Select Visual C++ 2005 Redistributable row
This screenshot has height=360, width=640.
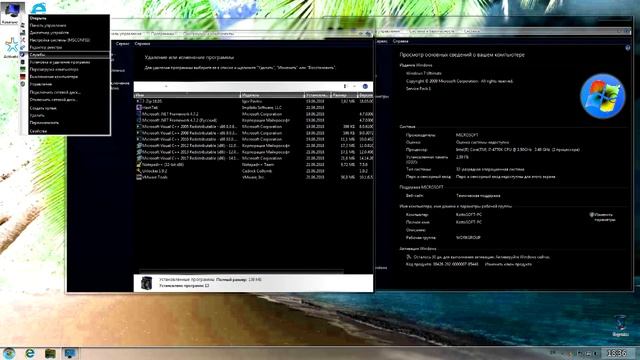pos(254,127)
